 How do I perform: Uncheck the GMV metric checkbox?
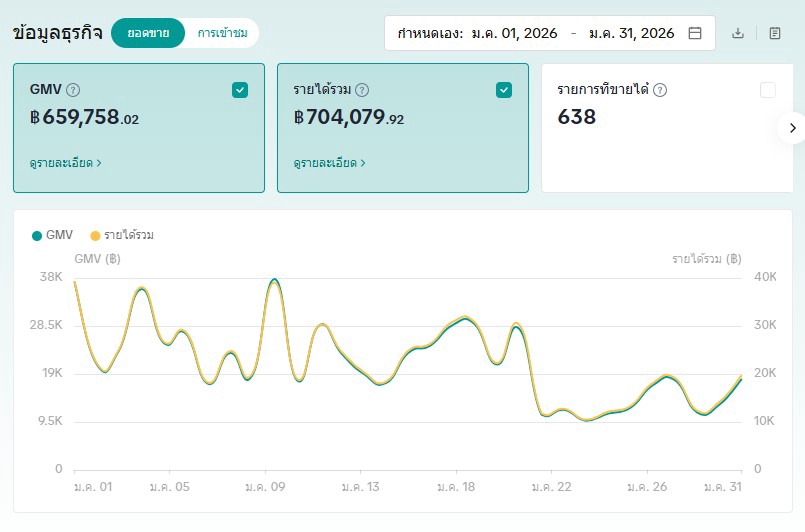[240, 90]
